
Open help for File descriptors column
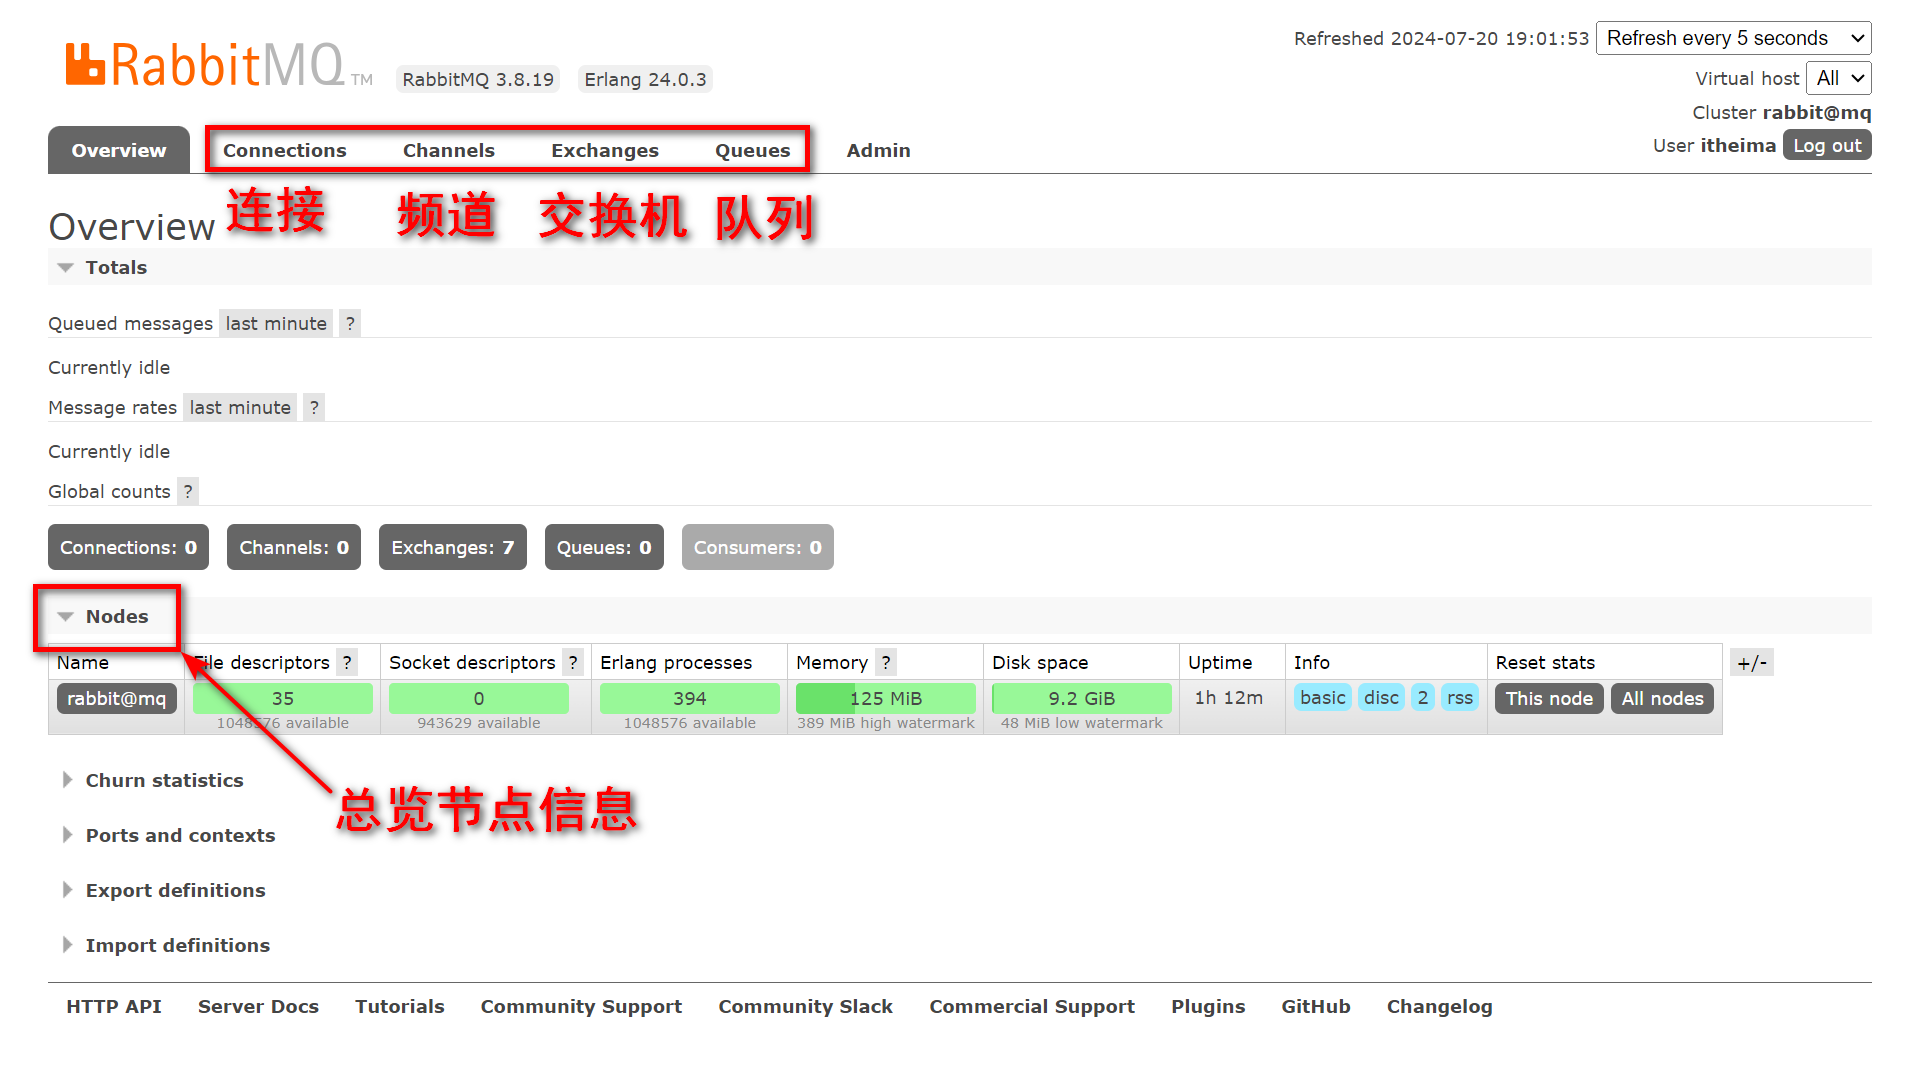[x=347, y=663]
